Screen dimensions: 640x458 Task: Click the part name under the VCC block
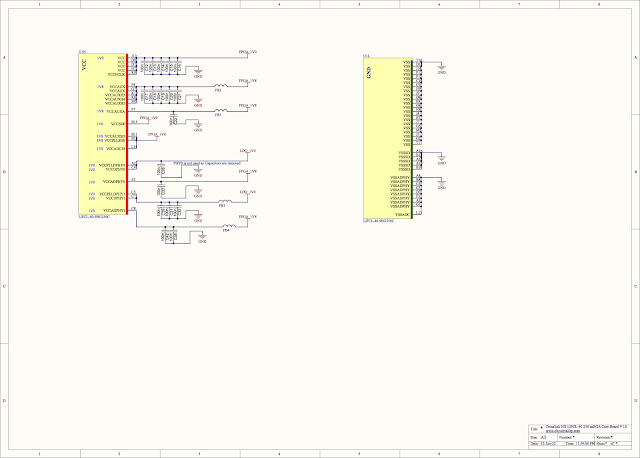[x=94, y=217]
